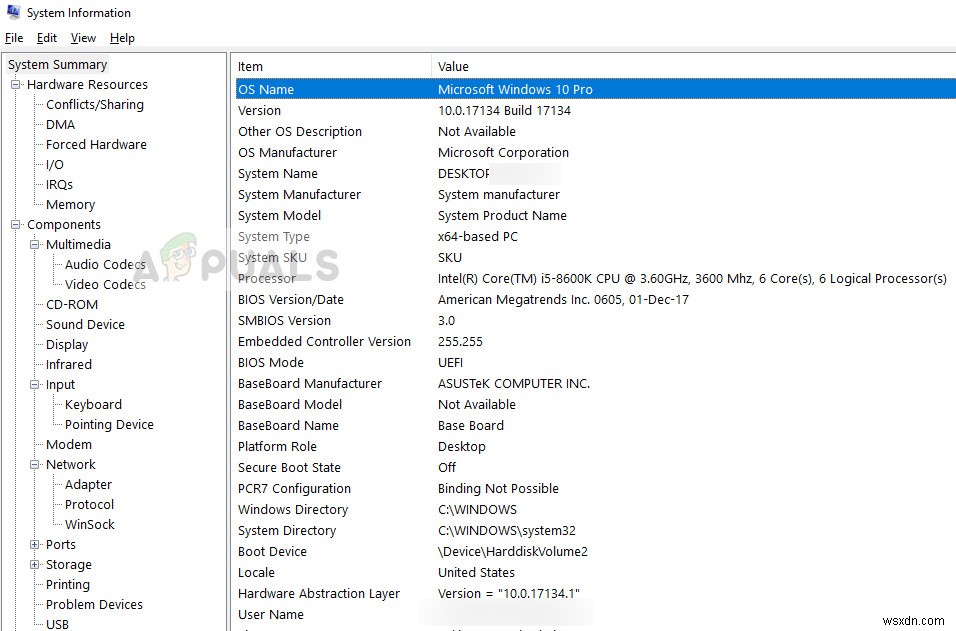Click the ASUSTeK COMPUTER INC. value
This screenshot has height=631, width=956.
[x=514, y=384]
